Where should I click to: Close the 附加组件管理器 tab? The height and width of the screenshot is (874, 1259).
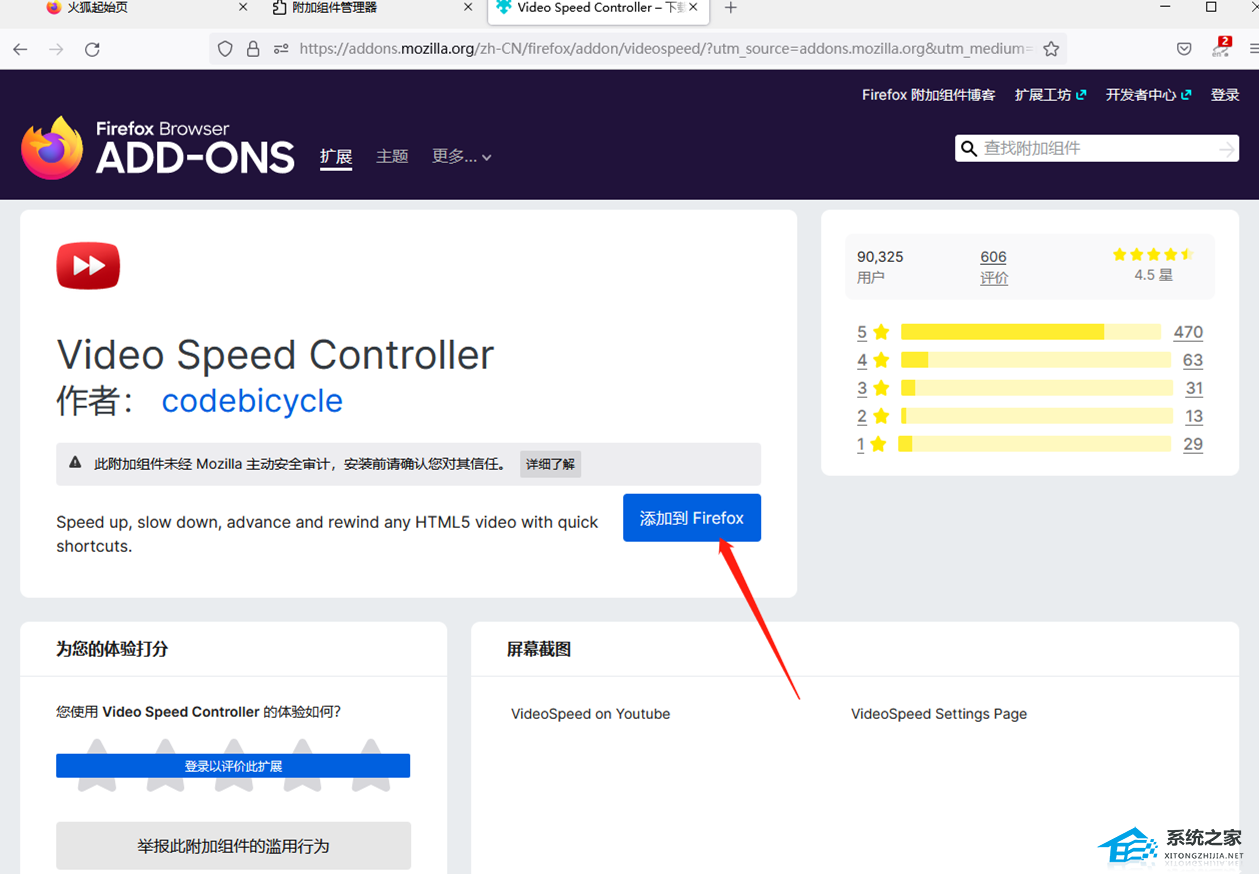click(468, 8)
